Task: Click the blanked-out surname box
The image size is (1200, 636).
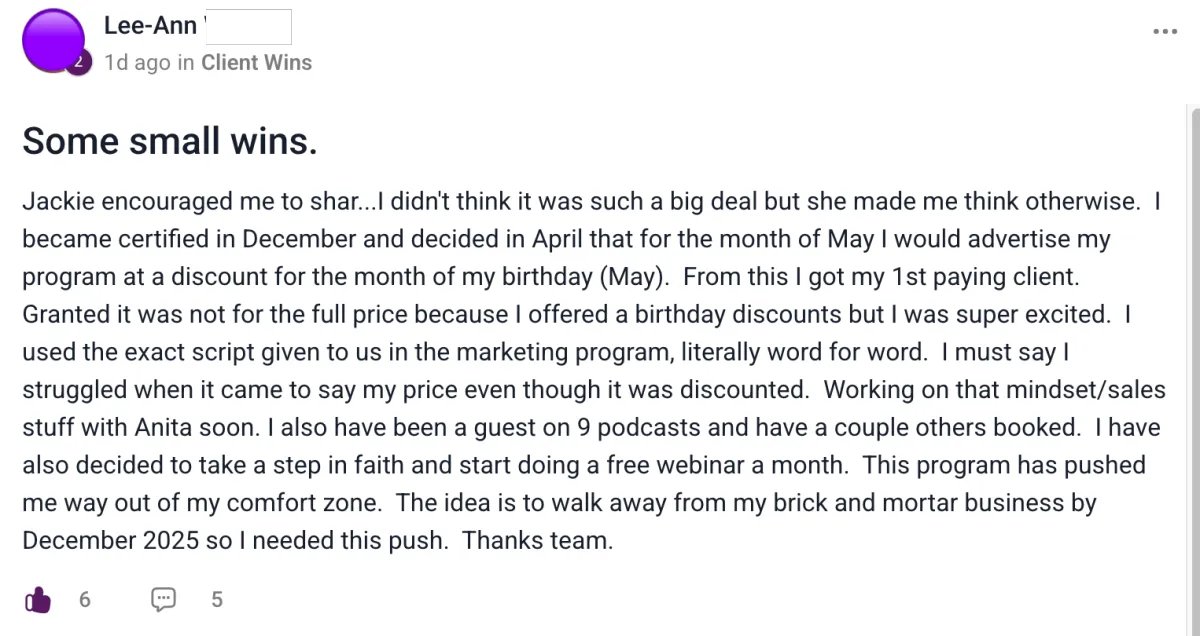Action: [247, 27]
